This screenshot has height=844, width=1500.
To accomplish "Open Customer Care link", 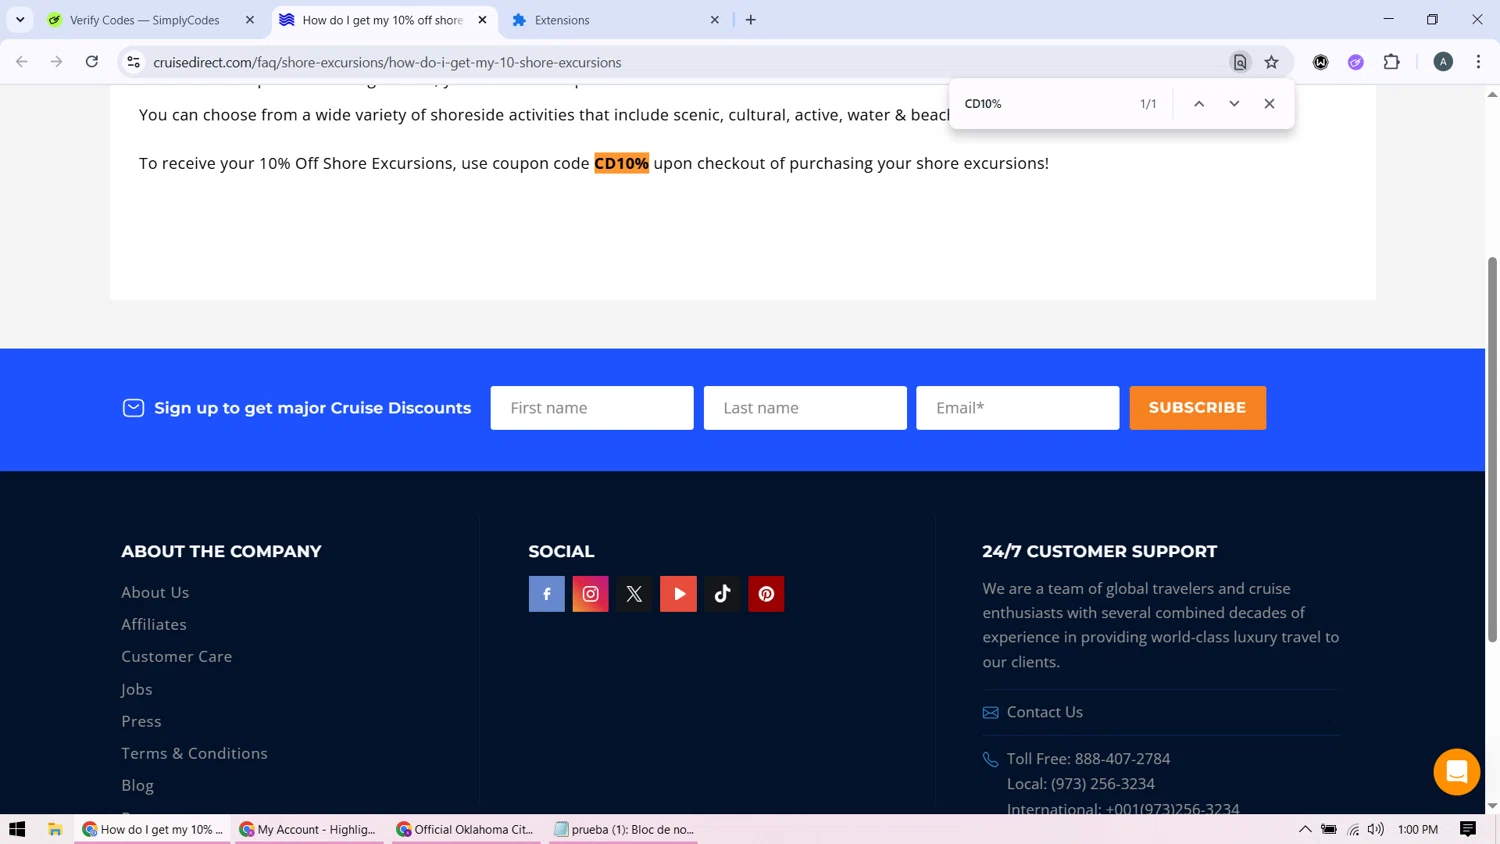I will [x=176, y=656].
